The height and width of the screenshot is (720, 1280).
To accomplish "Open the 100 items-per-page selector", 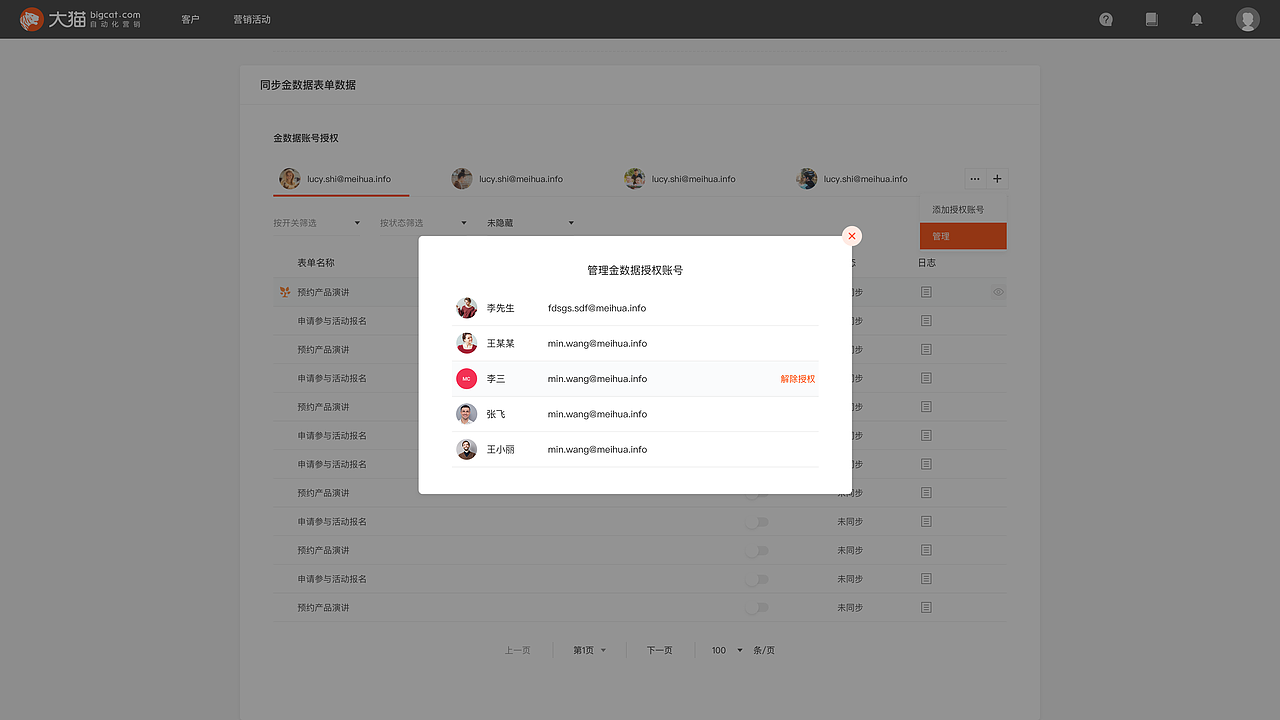I will [724, 650].
